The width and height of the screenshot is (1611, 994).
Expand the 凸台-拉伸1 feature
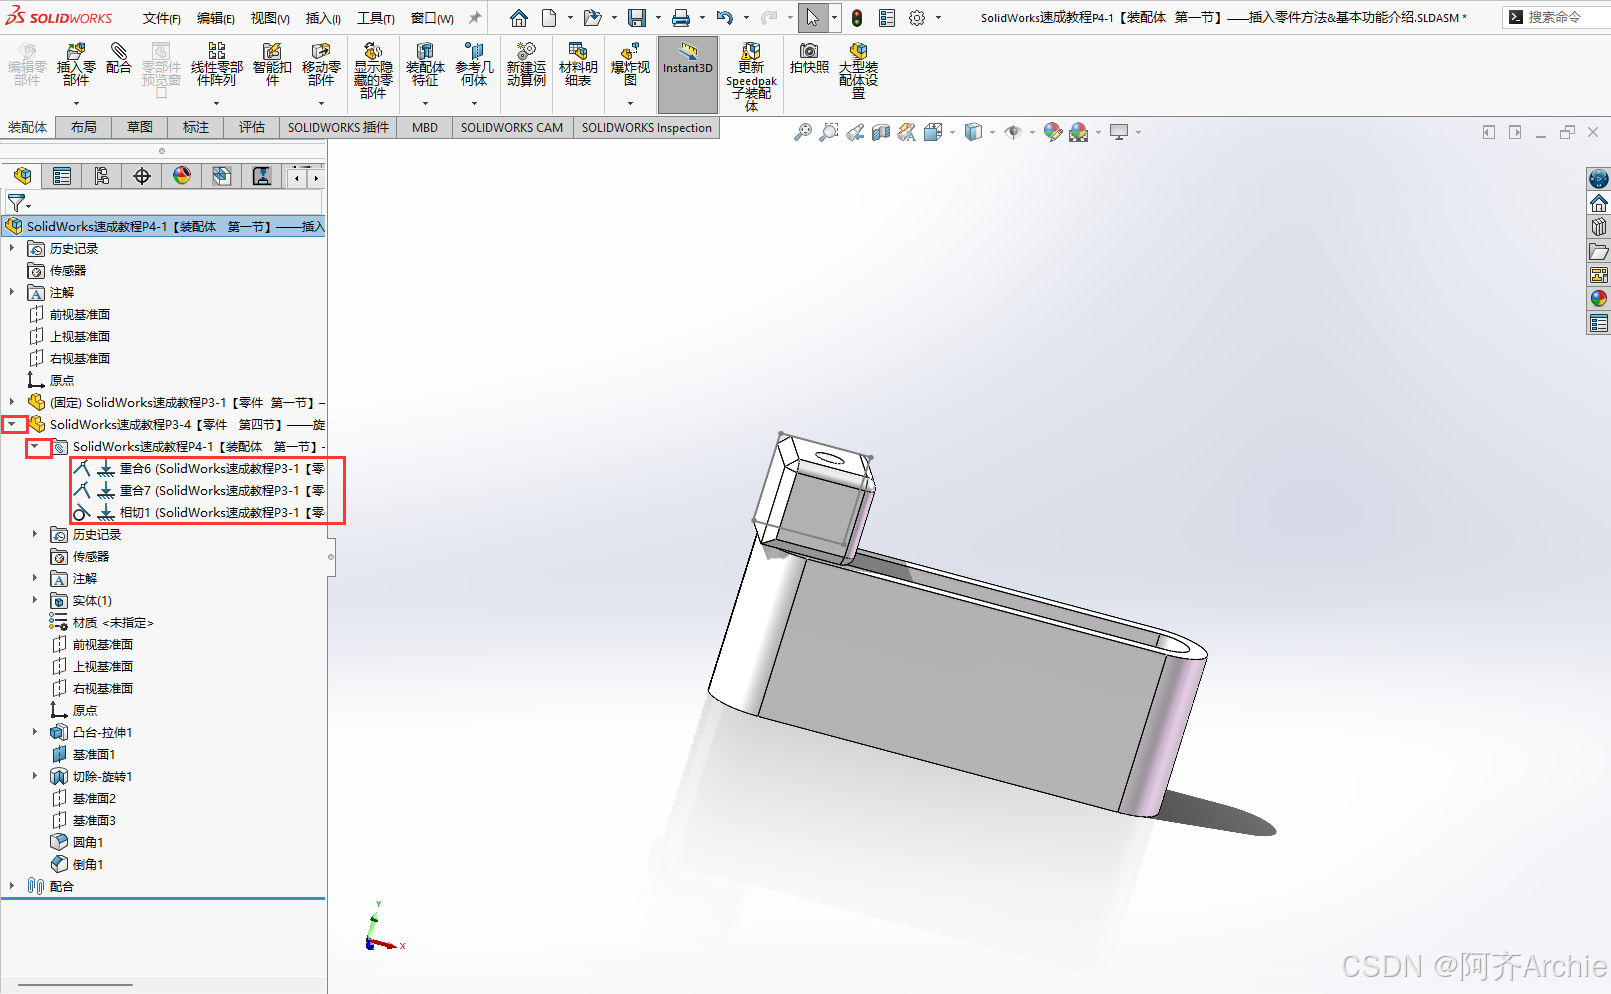click(35, 732)
